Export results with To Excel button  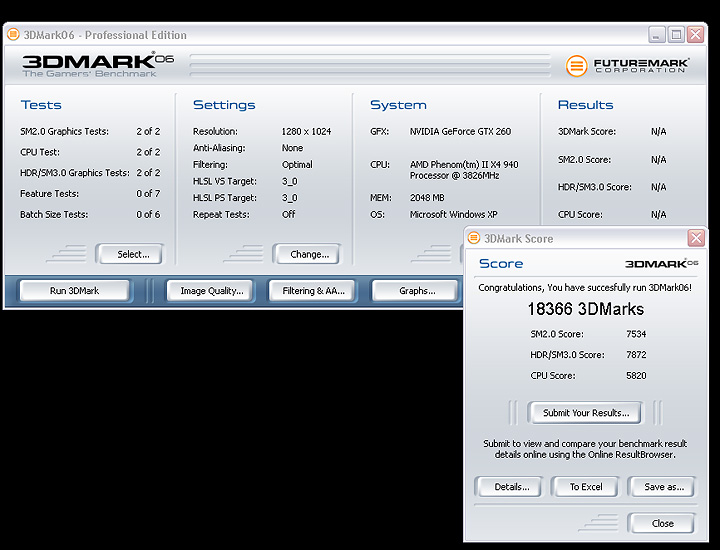585,487
